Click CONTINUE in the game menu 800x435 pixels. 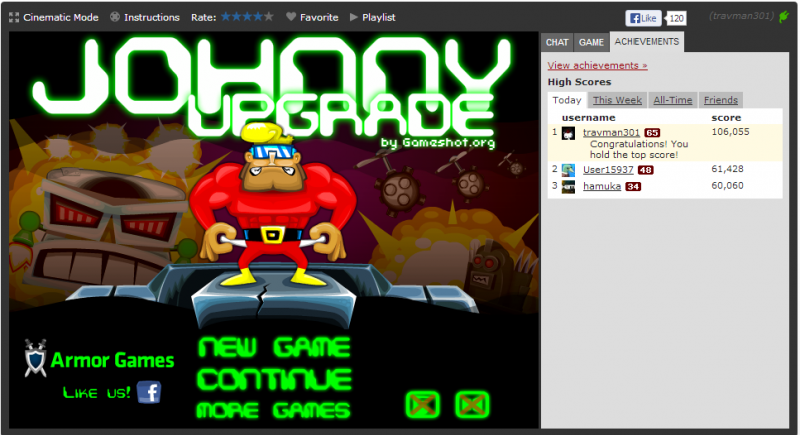coord(274,380)
